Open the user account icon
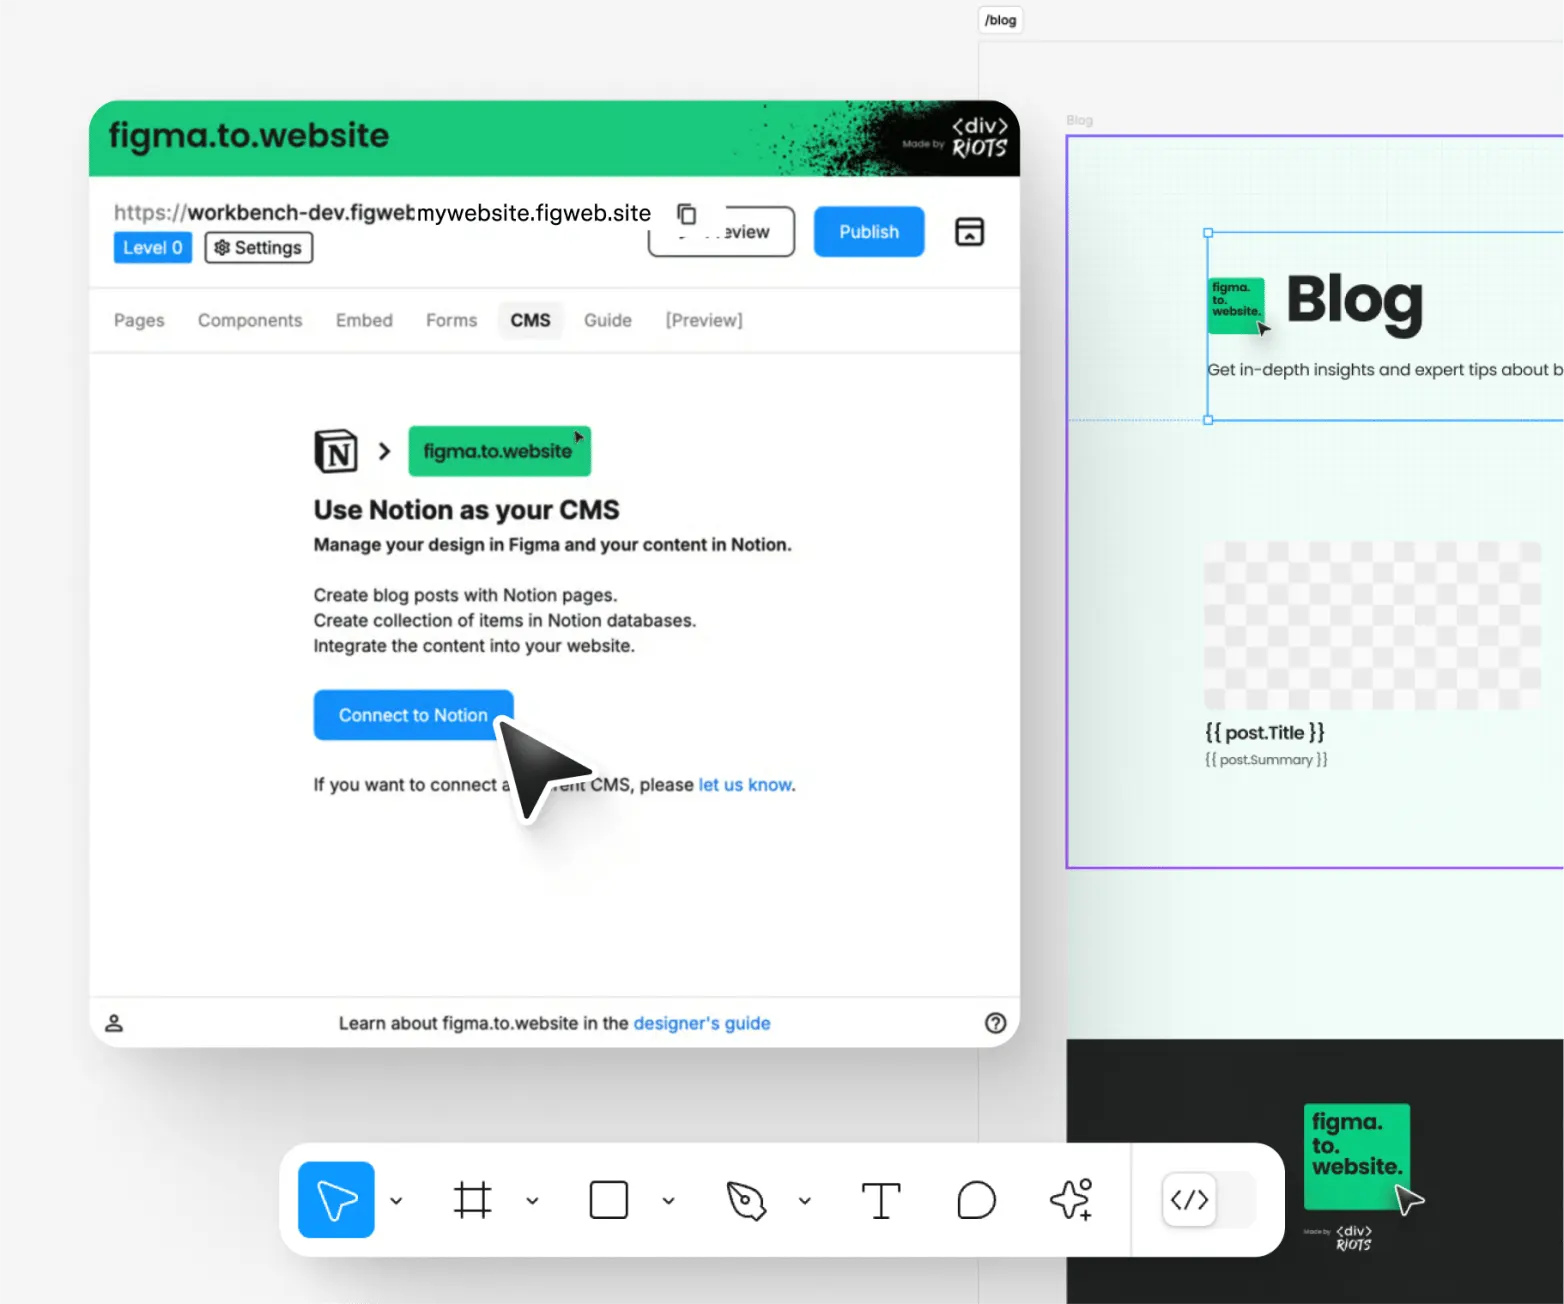The image size is (1564, 1304). (x=114, y=1022)
